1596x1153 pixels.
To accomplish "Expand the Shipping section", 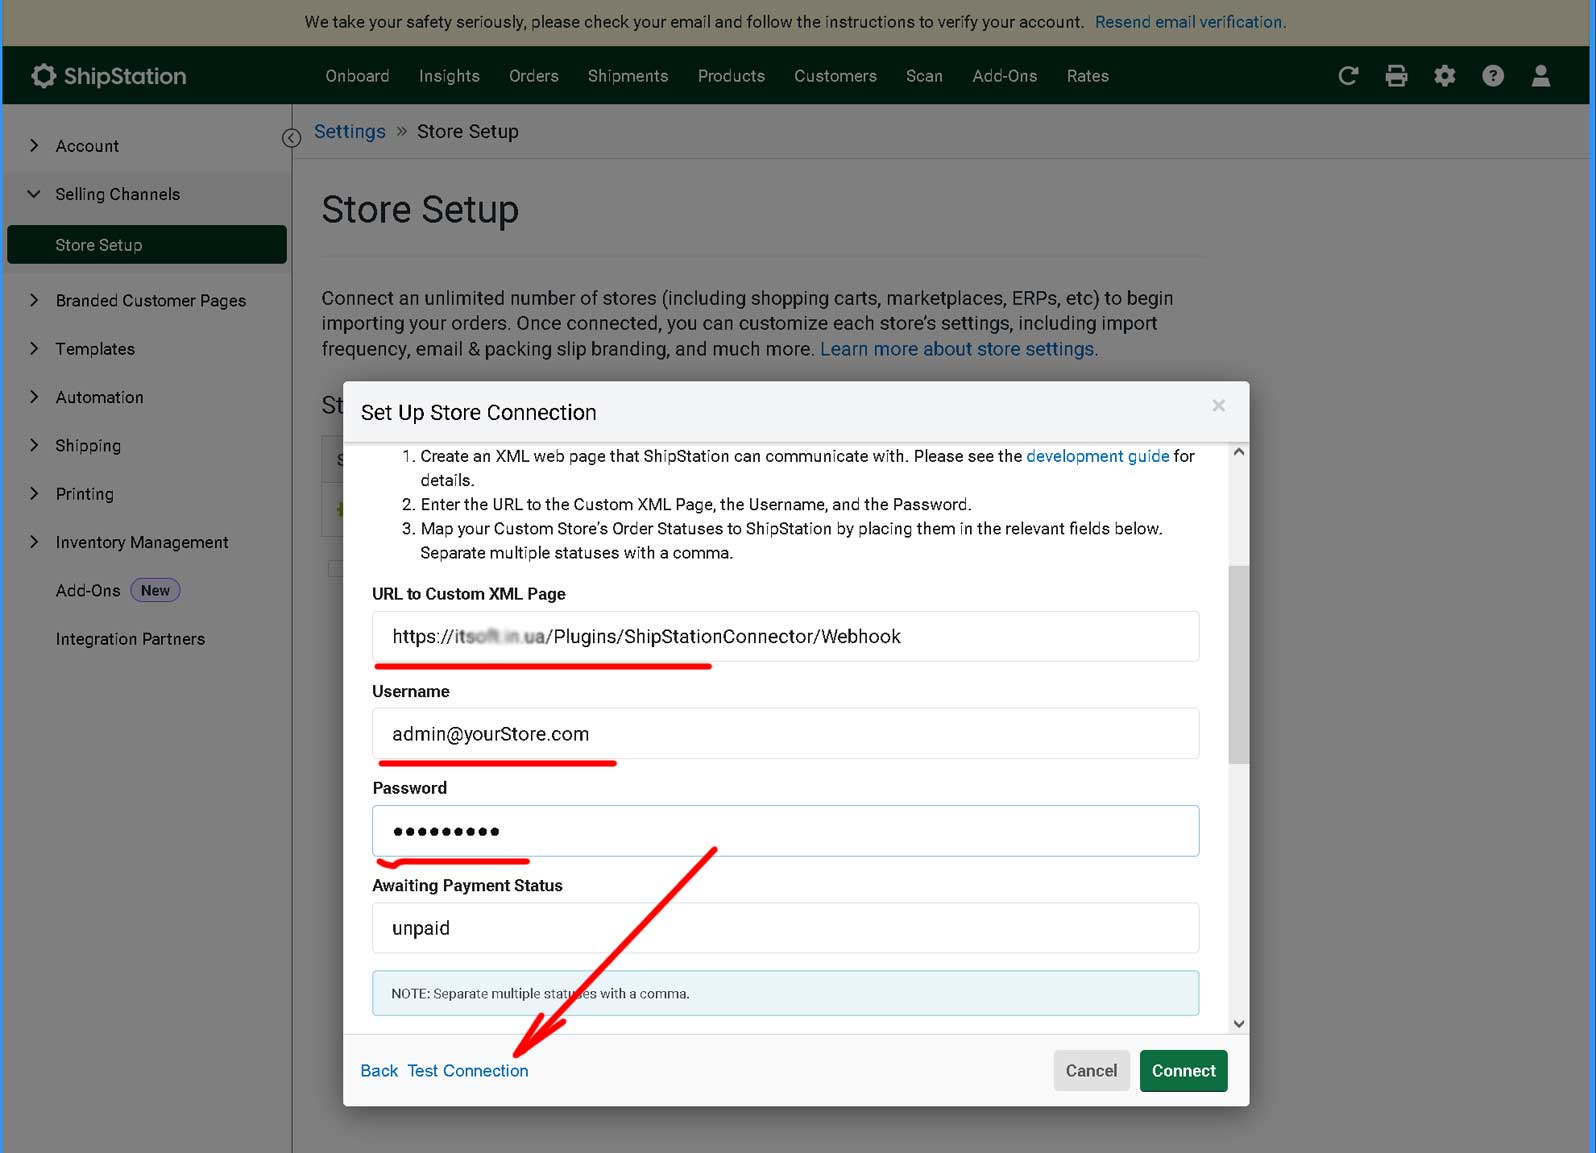I will pyautogui.click(x=34, y=445).
